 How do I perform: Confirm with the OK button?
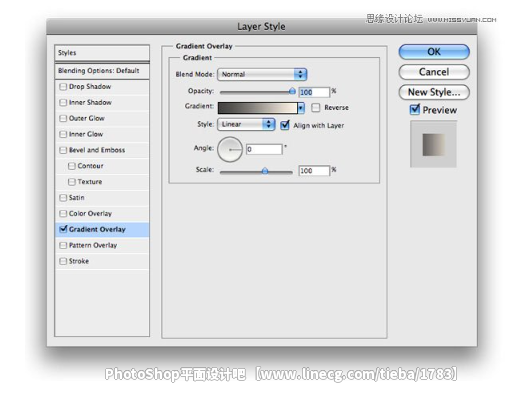[x=434, y=52]
